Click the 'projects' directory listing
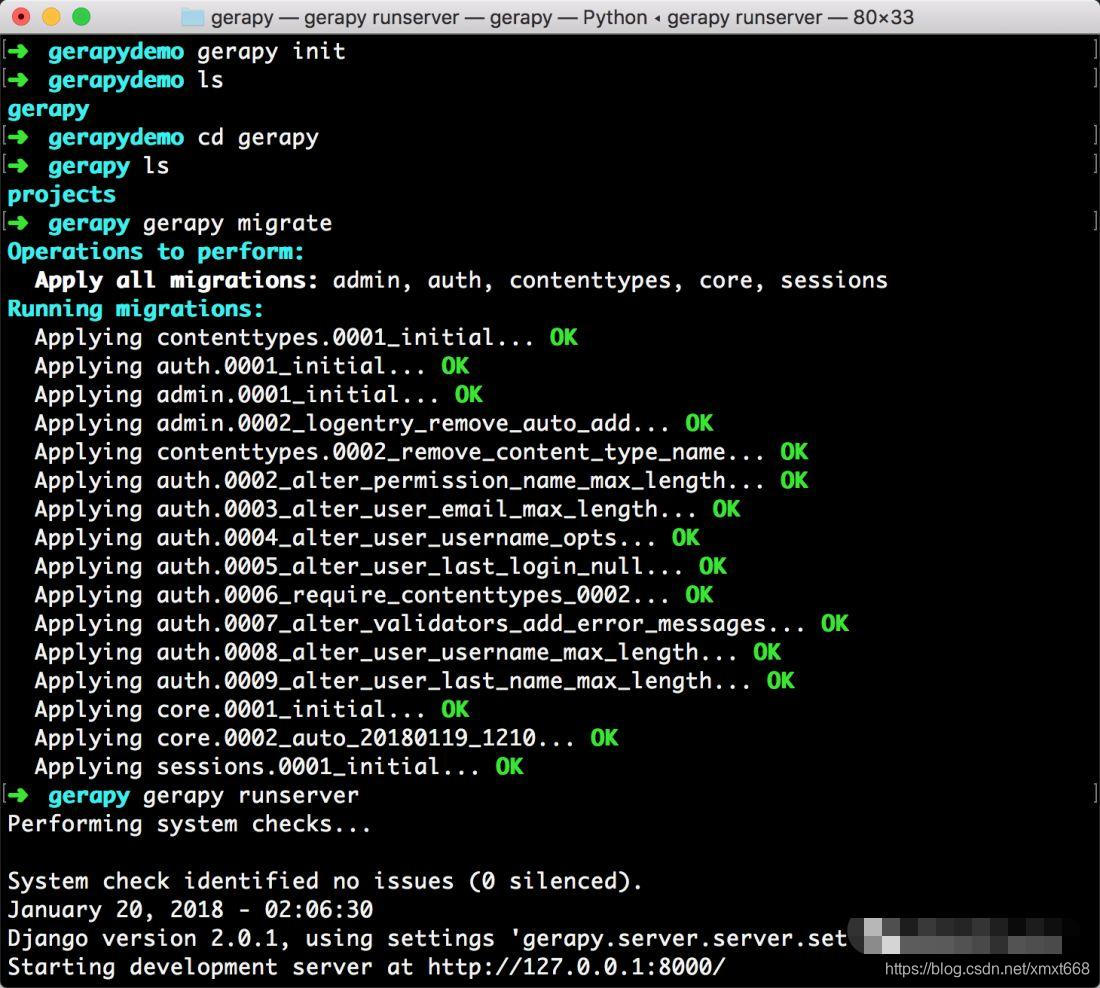Screen dimensions: 1100x988 62,194
